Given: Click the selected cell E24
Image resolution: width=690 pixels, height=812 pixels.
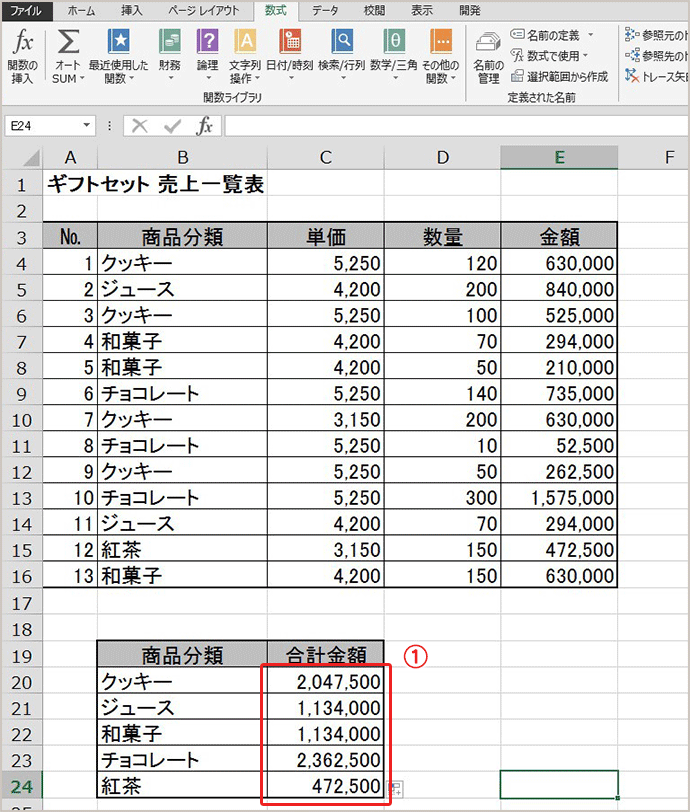Looking at the screenshot, I should 559,785.
